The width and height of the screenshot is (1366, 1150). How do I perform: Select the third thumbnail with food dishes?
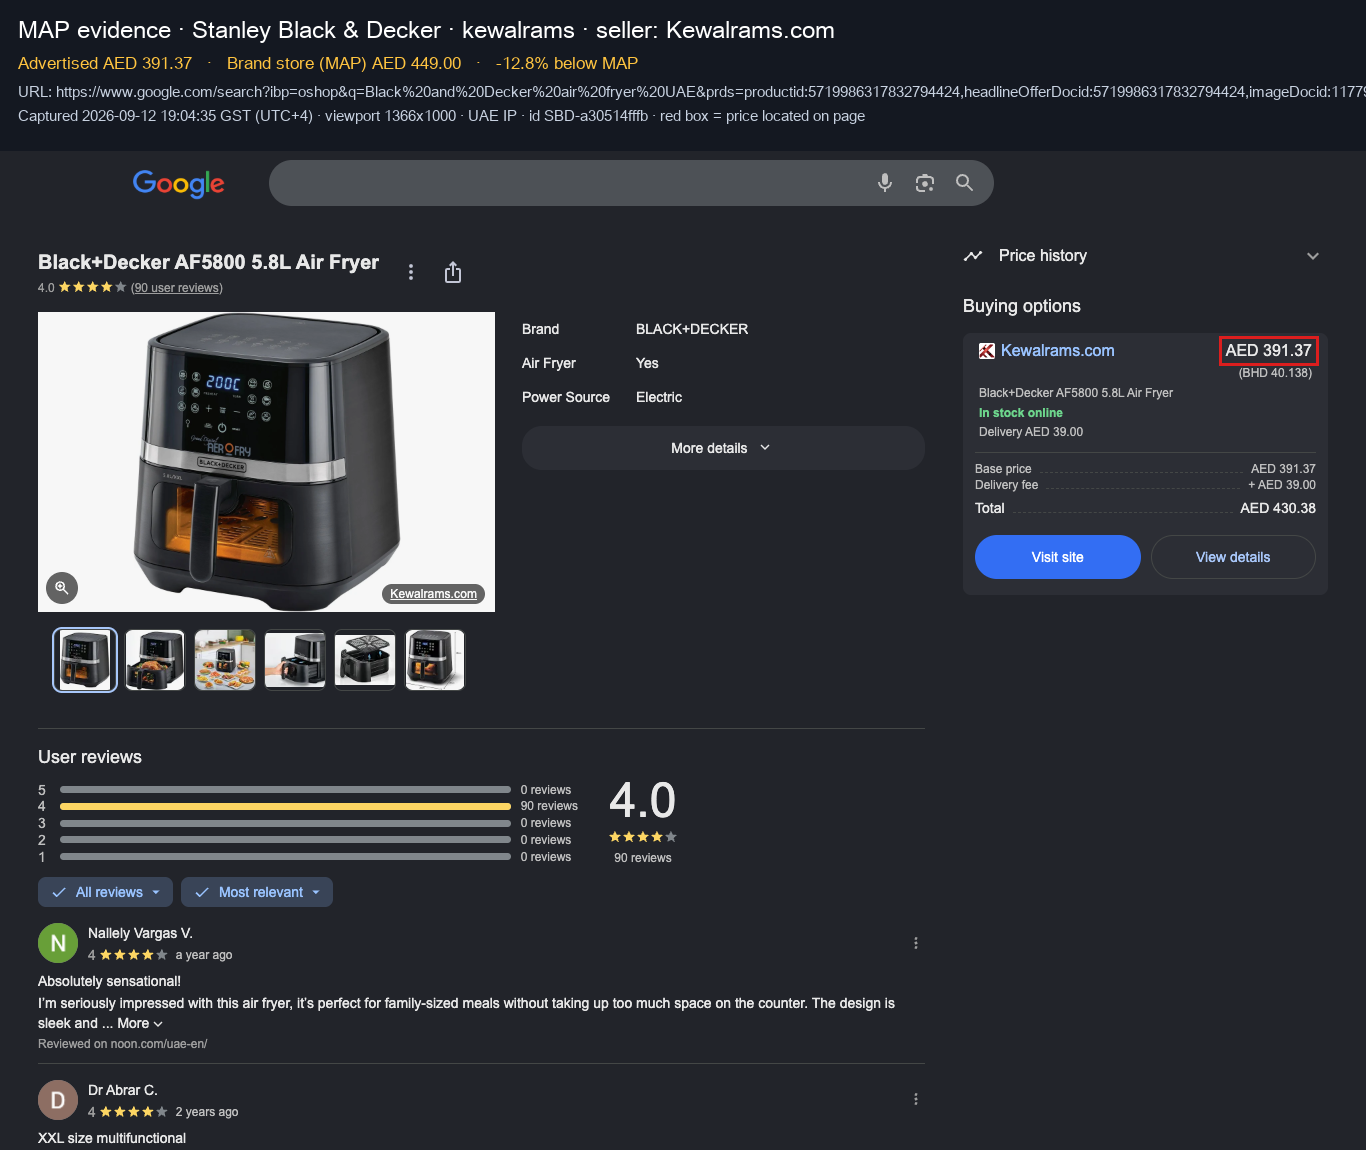coord(225,660)
